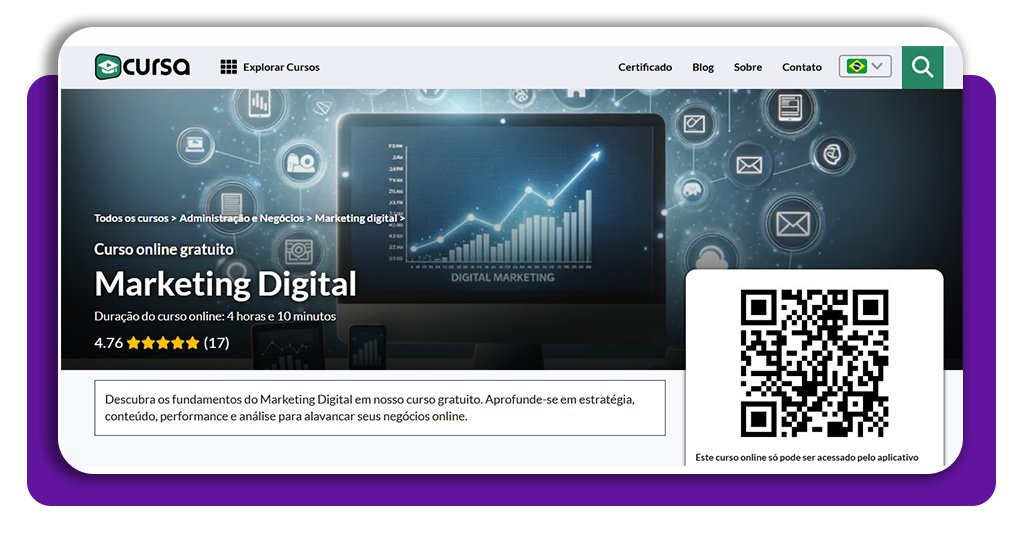Screen dimensions: 1024x536
Task: Follow the Todos os cursos breadcrumb
Action: pos(131,218)
